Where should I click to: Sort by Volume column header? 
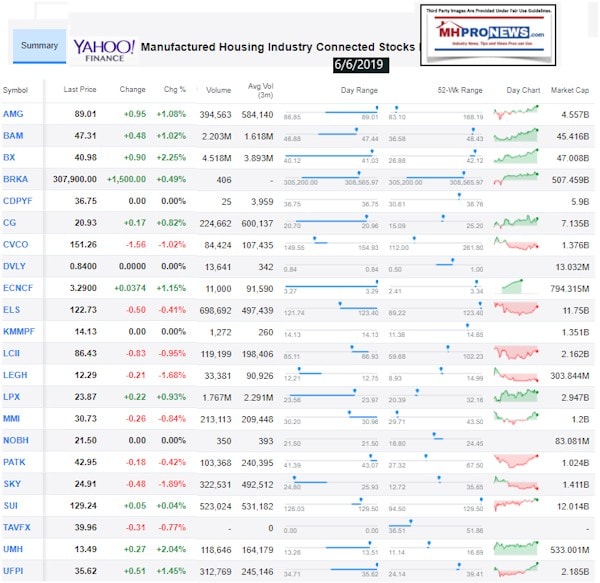(x=218, y=90)
